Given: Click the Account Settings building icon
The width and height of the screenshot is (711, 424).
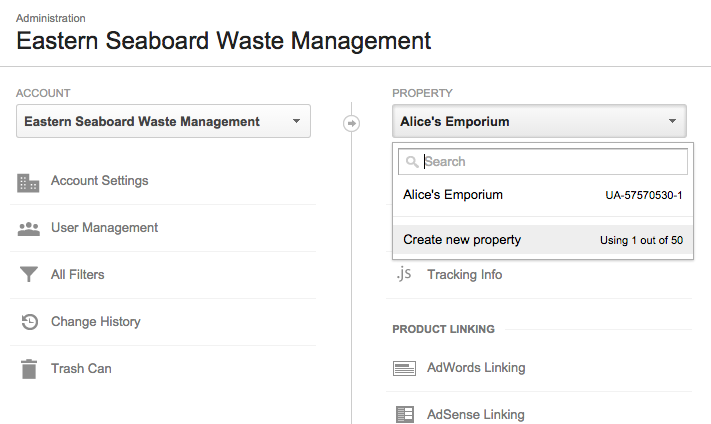Looking at the screenshot, I should (28, 183).
